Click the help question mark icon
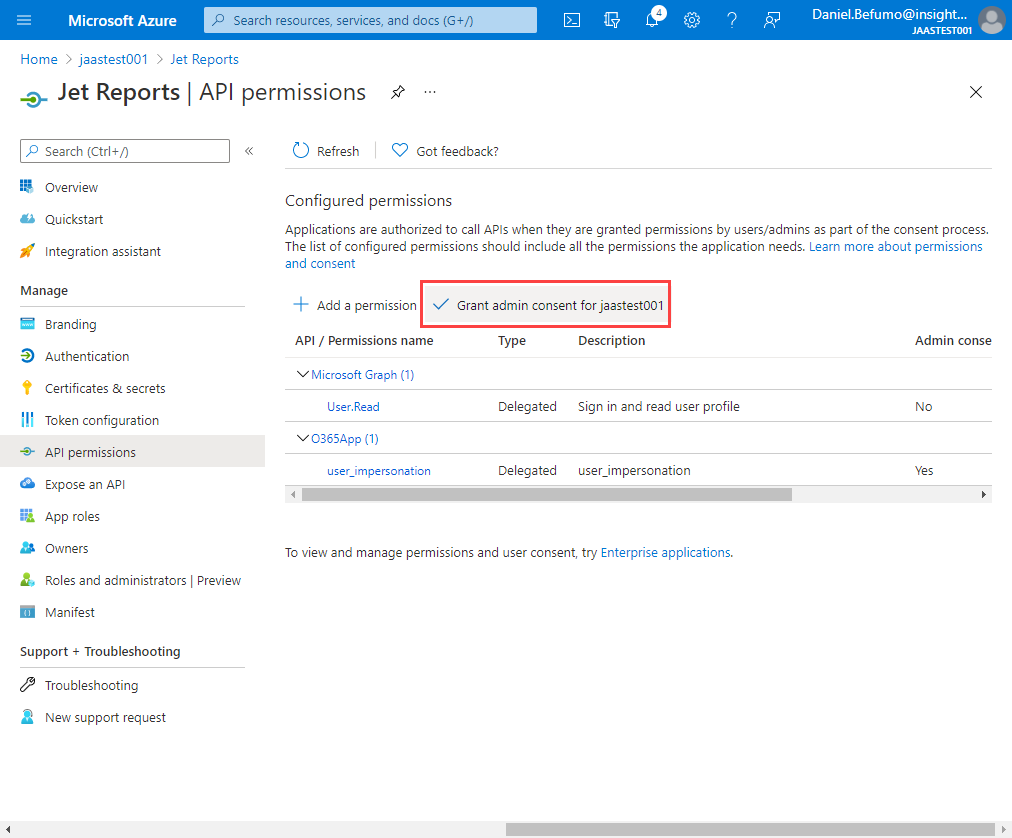Image resolution: width=1012 pixels, height=838 pixels. coord(731,20)
